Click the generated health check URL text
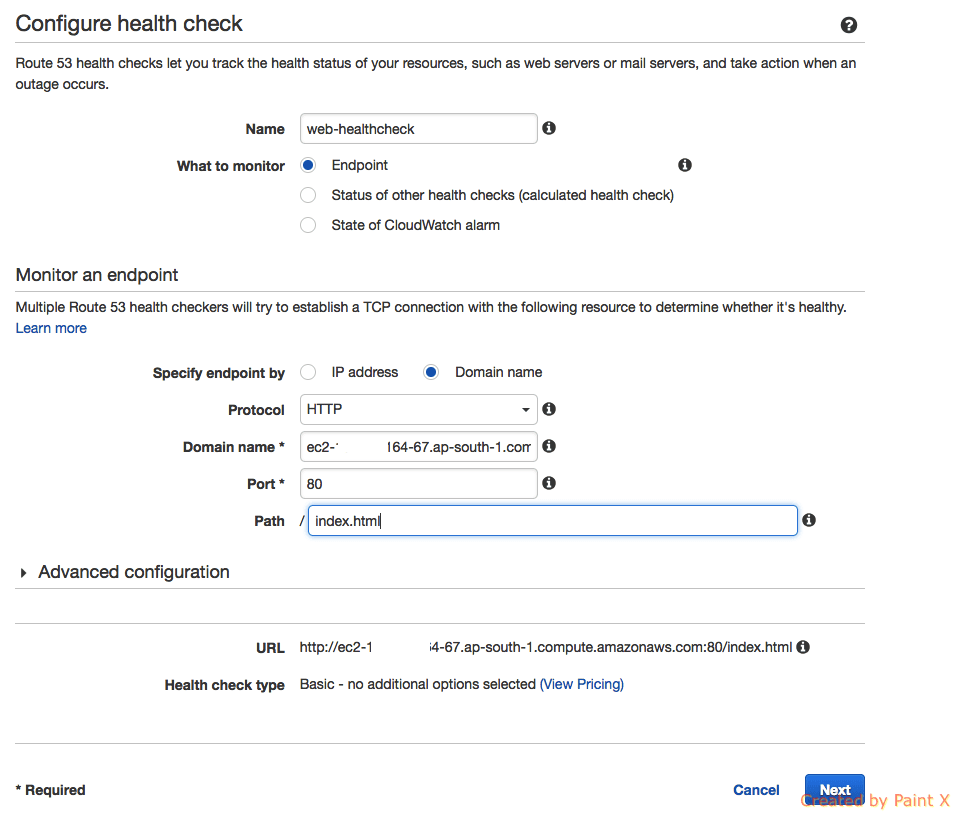This screenshot has width=955, height=815. pos(546,647)
